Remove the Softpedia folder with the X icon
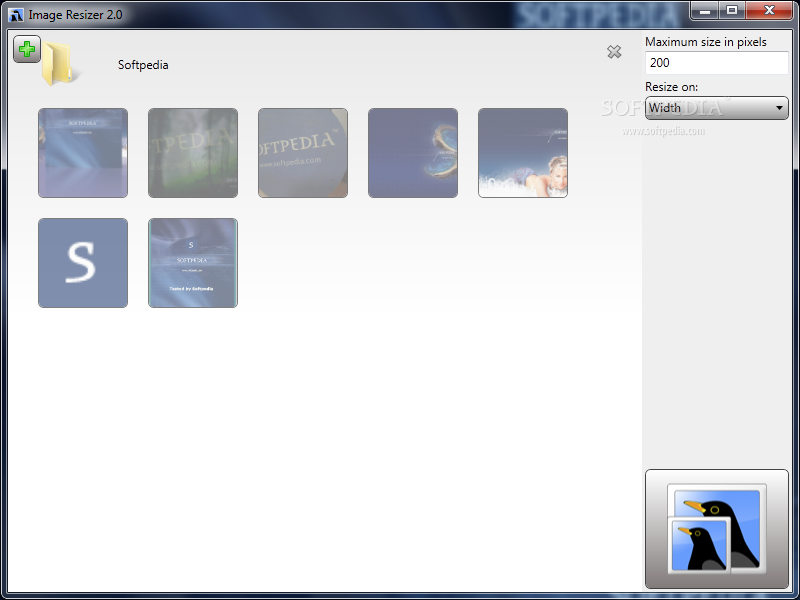 point(614,52)
